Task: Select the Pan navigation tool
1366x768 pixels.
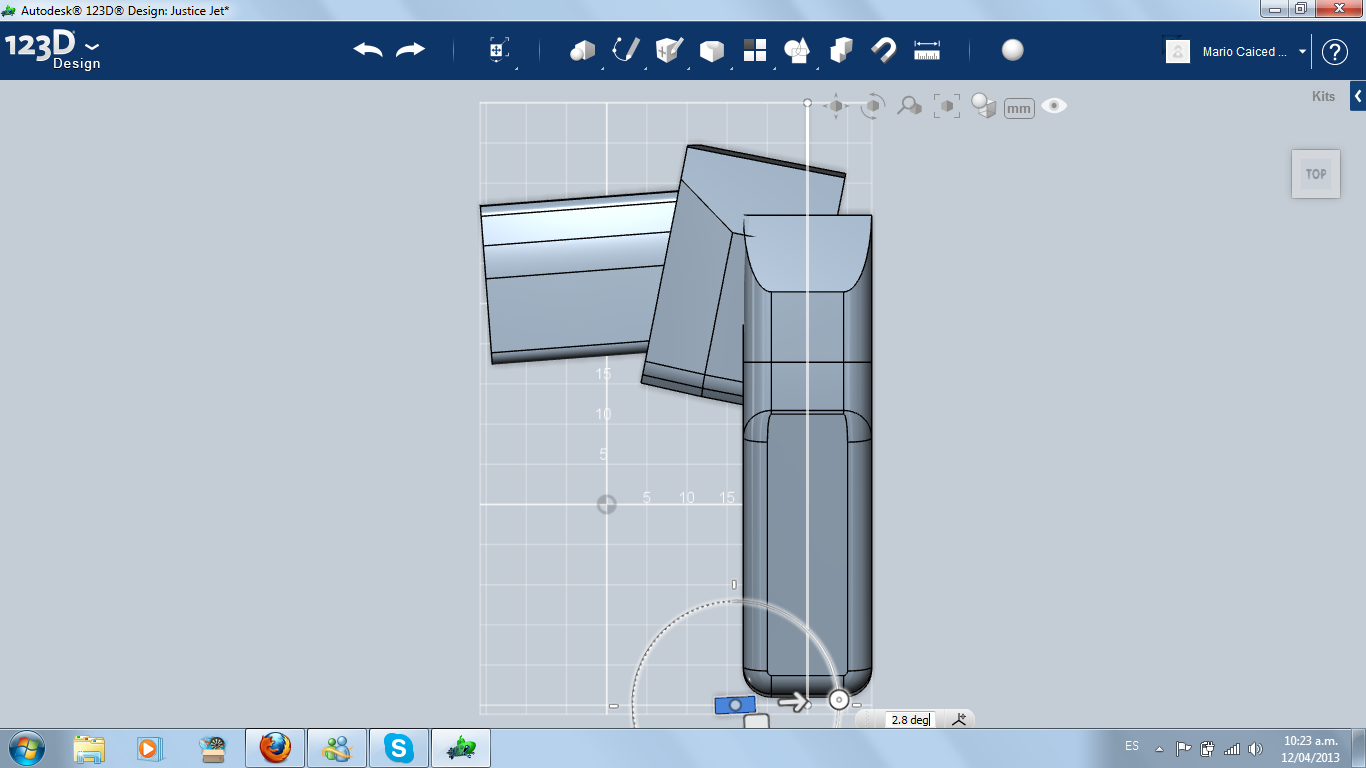Action: coord(836,106)
